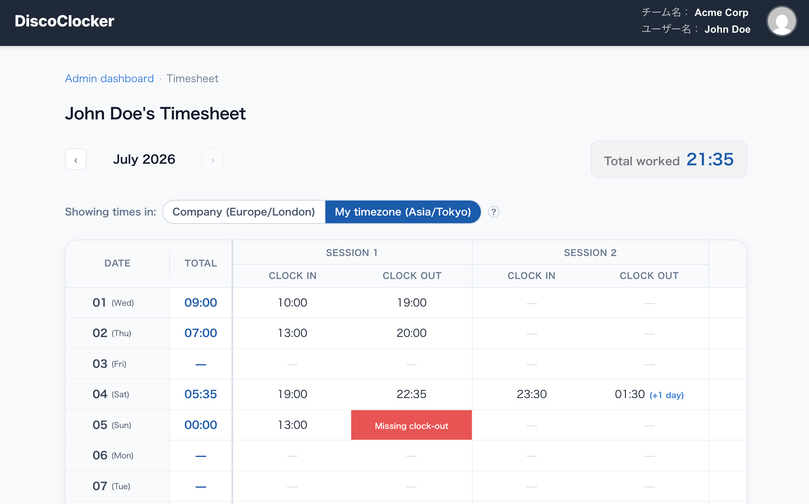
Task: Click the 05:35 total for July 04
Action: coord(201,395)
